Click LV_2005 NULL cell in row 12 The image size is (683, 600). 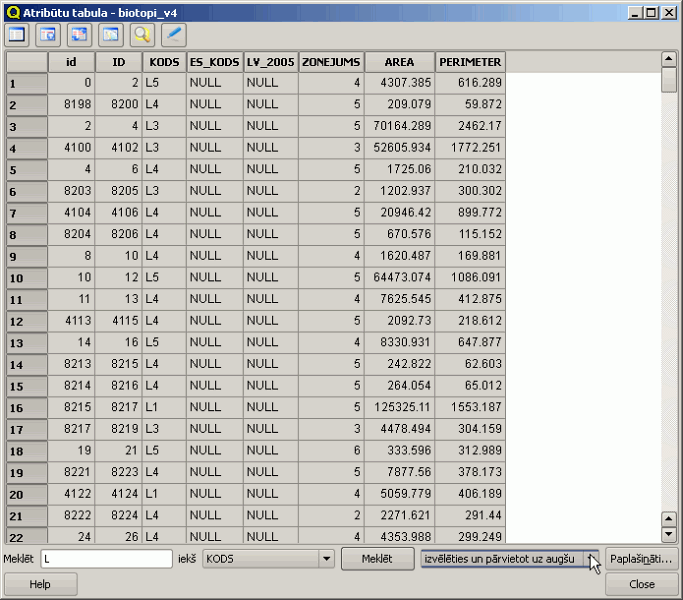(270, 321)
